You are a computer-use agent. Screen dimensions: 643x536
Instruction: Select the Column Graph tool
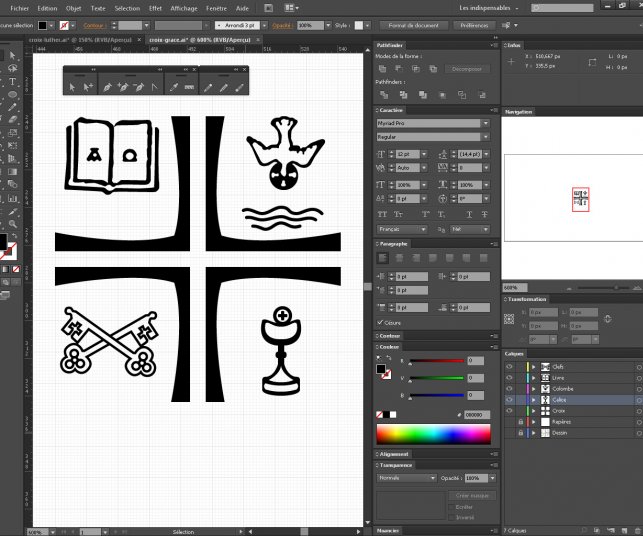coord(12,198)
